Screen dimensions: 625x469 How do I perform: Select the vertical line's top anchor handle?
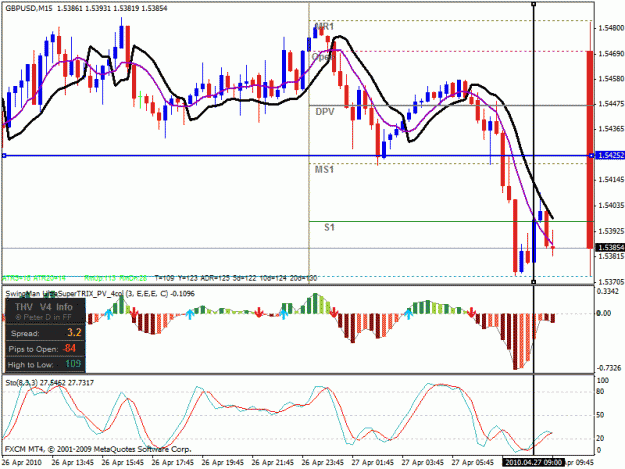click(x=534, y=4)
